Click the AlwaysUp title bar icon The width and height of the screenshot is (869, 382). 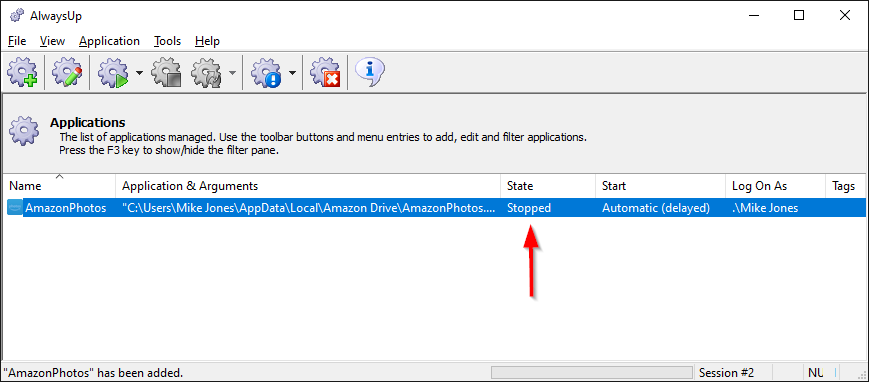click(x=17, y=16)
